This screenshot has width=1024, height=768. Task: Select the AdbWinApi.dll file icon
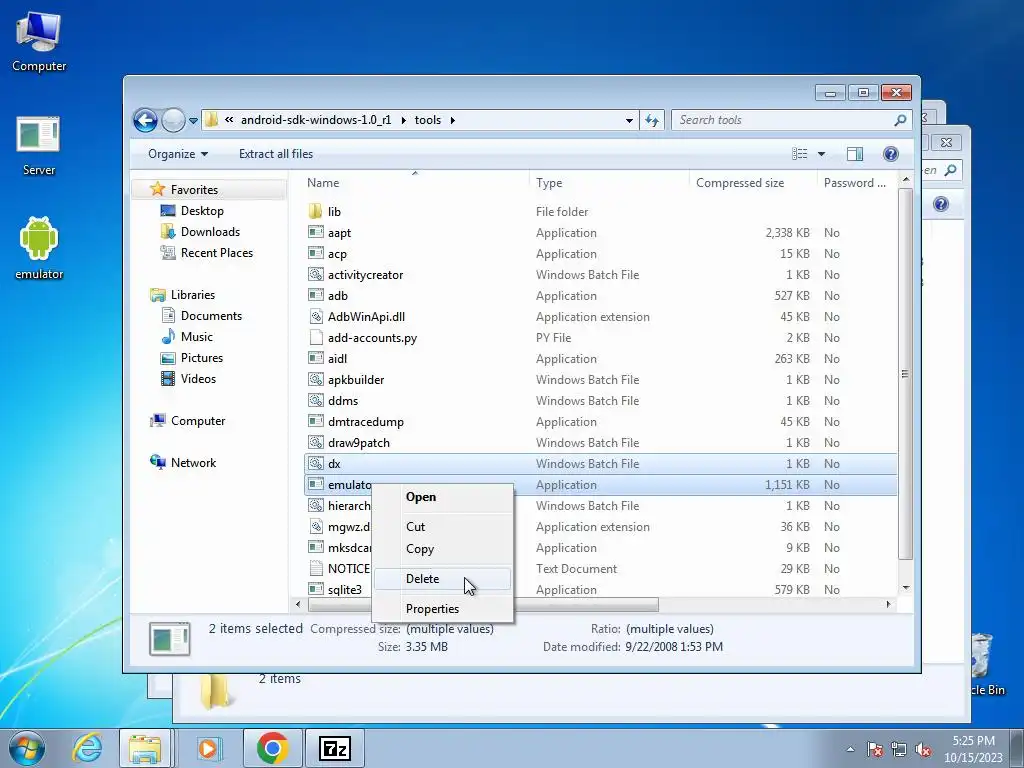[315, 316]
